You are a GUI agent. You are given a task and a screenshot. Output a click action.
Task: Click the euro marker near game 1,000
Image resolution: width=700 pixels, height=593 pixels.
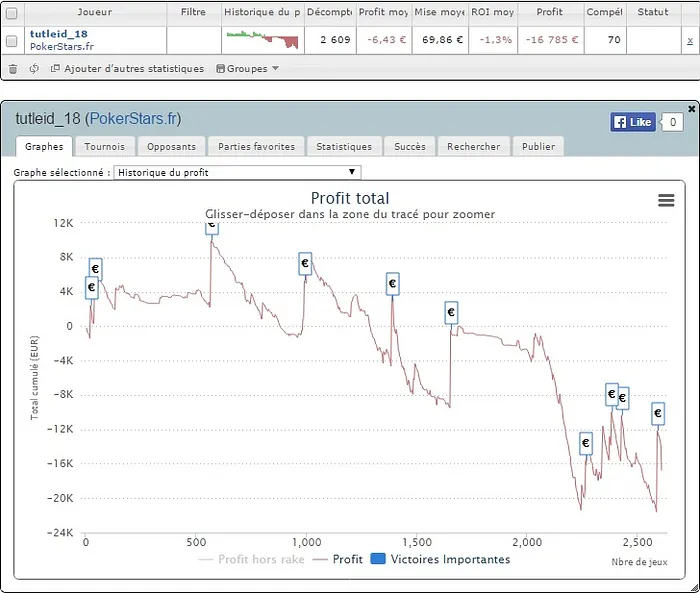point(305,263)
